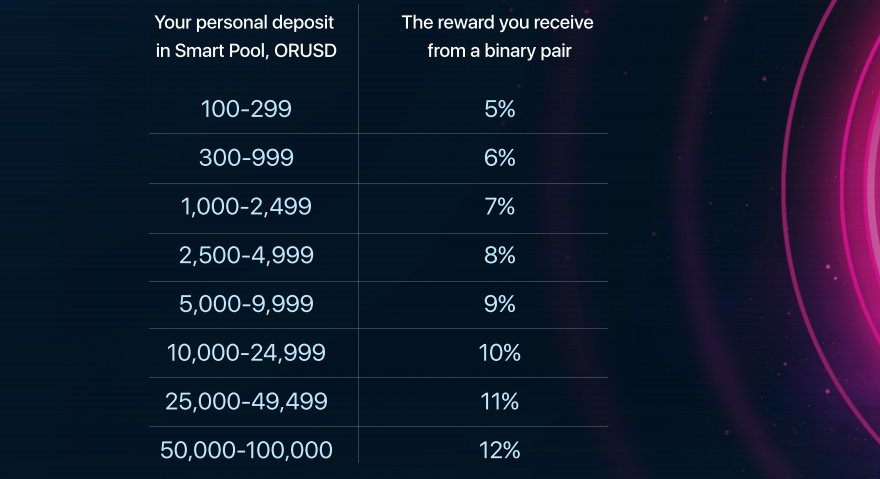Click the 7% reward value
The width and height of the screenshot is (880, 479).
tap(499, 207)
